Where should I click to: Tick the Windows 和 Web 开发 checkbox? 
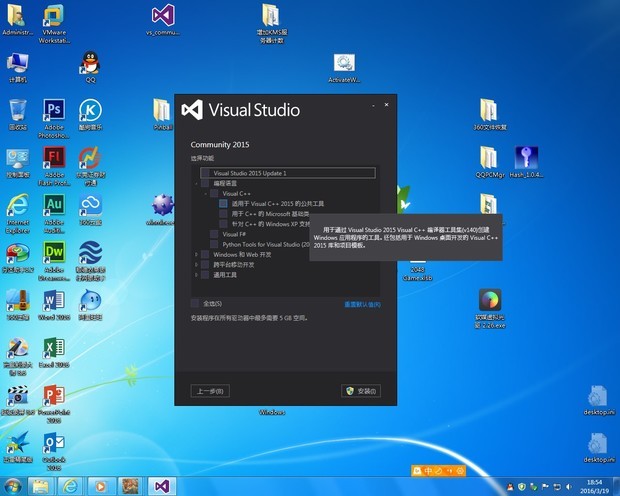(x=205, y=254)
